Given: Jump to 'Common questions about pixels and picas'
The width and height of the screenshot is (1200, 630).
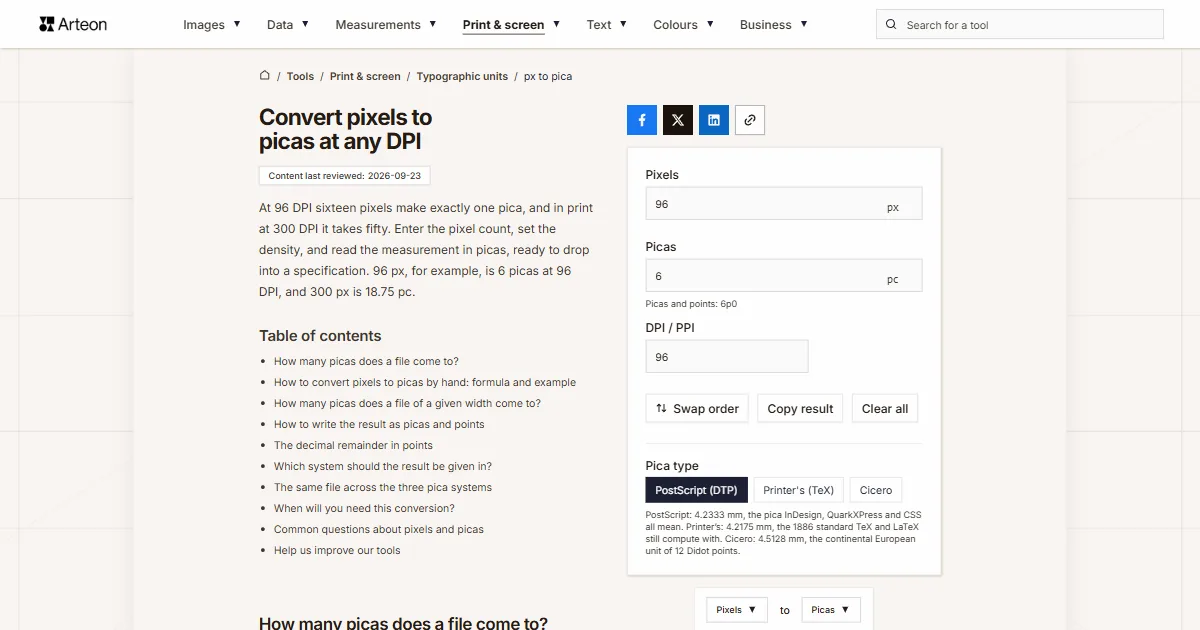Looking at the screenshot, I should coord(379,529).
